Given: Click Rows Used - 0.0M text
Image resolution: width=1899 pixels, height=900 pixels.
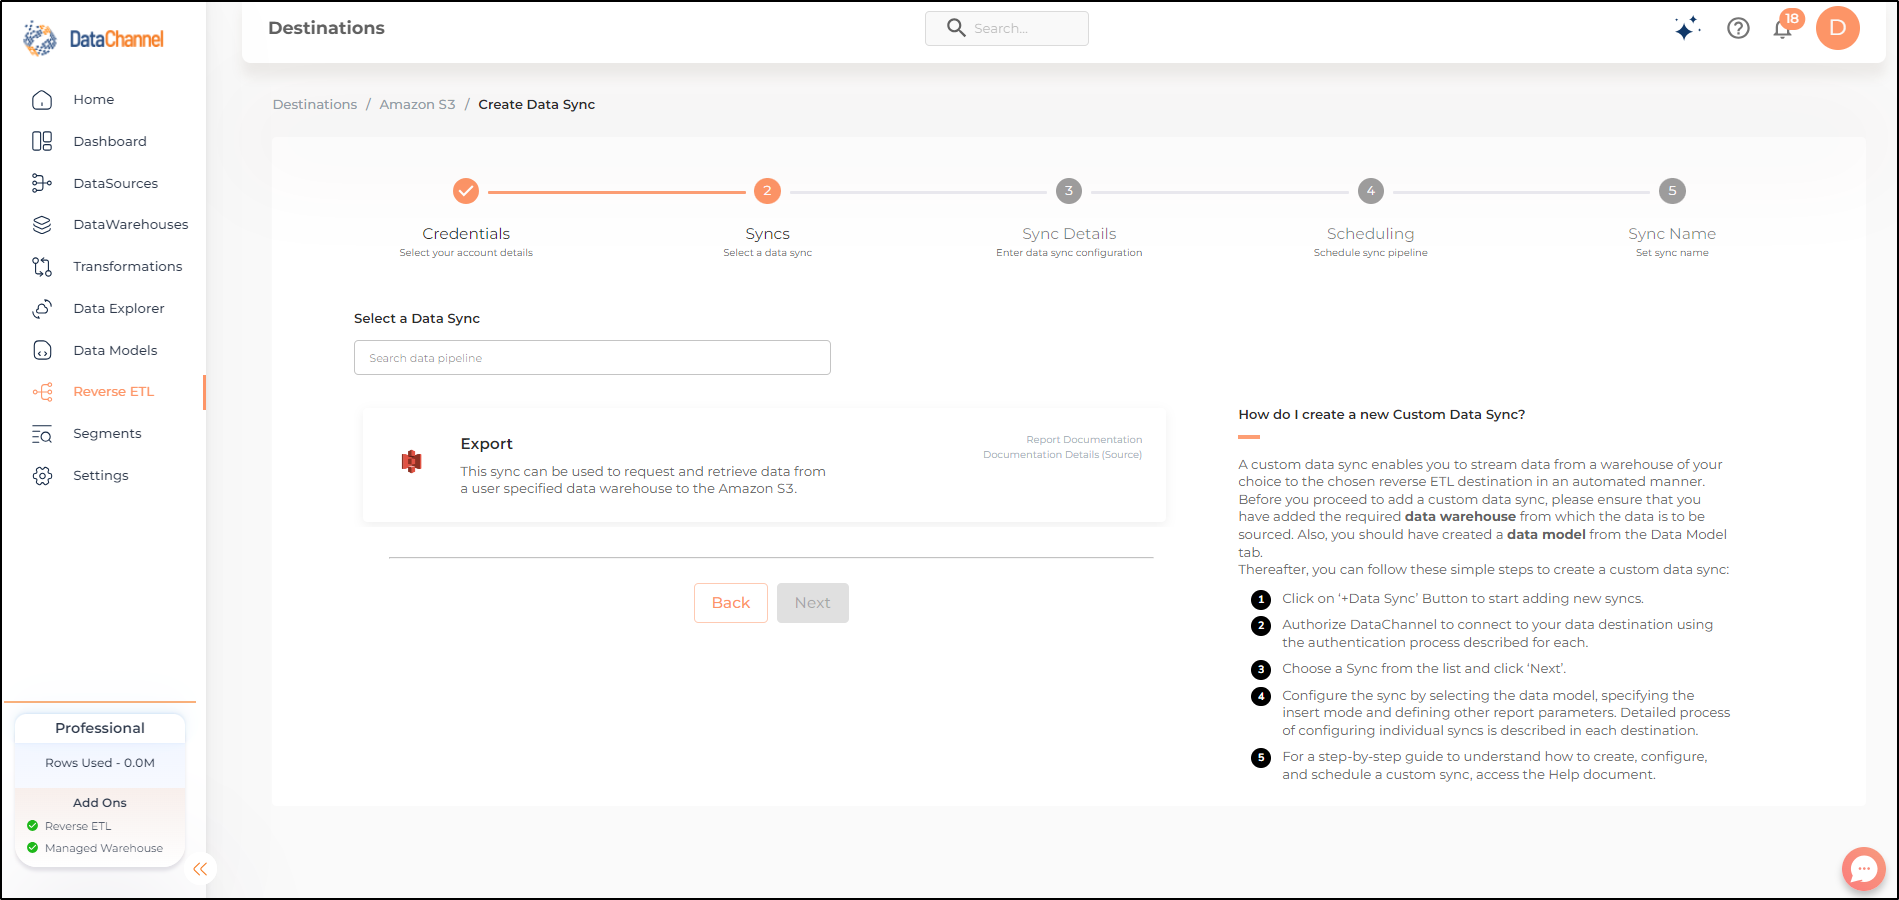Looking at the screenshot, I should 100,763.
